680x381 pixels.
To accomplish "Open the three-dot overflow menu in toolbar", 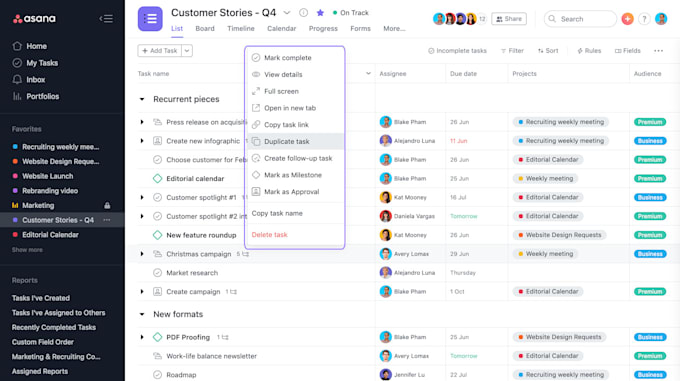I will [x=658, y=51].
